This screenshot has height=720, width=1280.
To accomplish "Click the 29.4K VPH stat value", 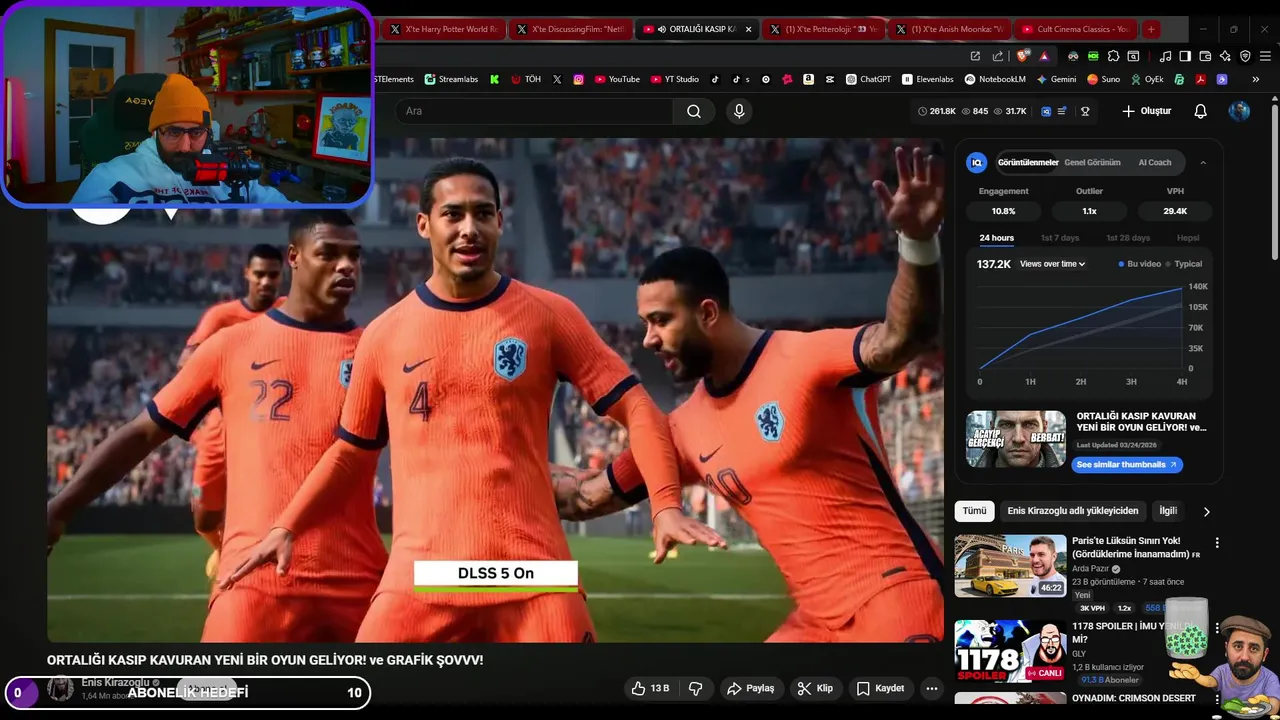I will click(1175, 211).
